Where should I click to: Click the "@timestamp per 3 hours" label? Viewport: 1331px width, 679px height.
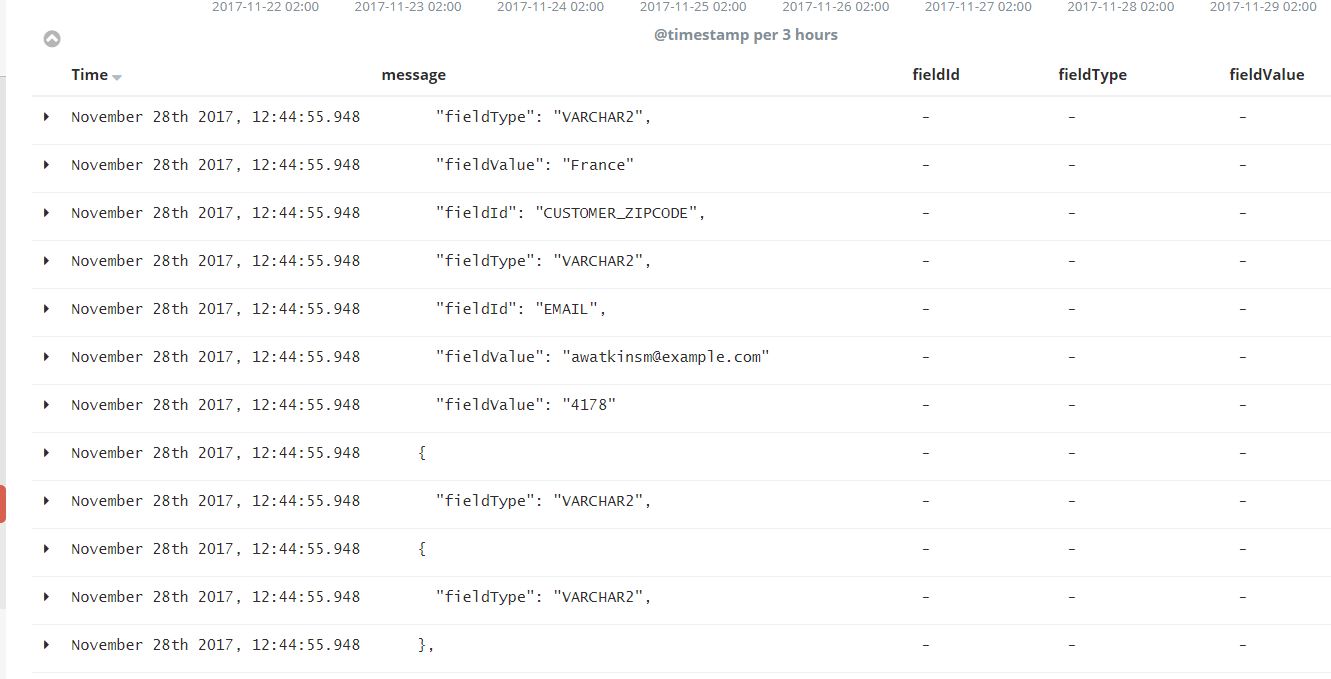[745, 35]
